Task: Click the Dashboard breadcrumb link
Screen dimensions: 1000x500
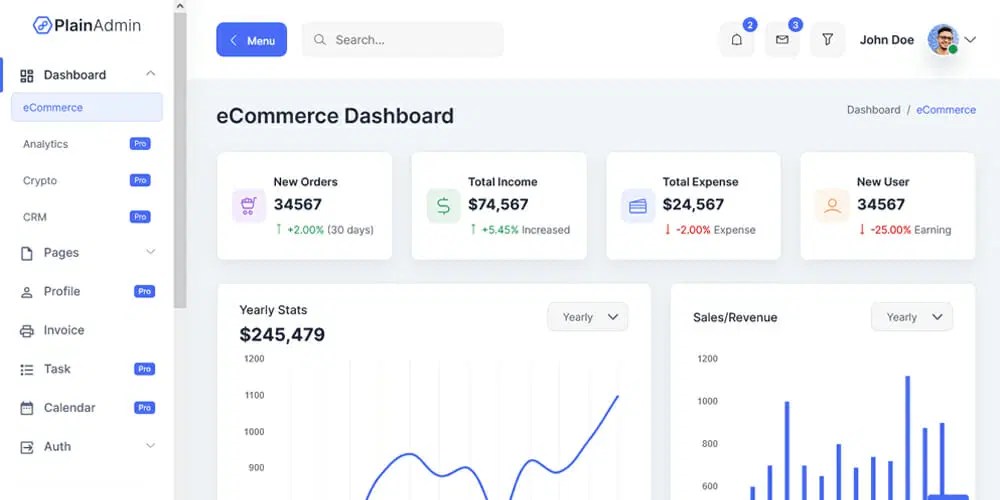Action: [874, 110]
